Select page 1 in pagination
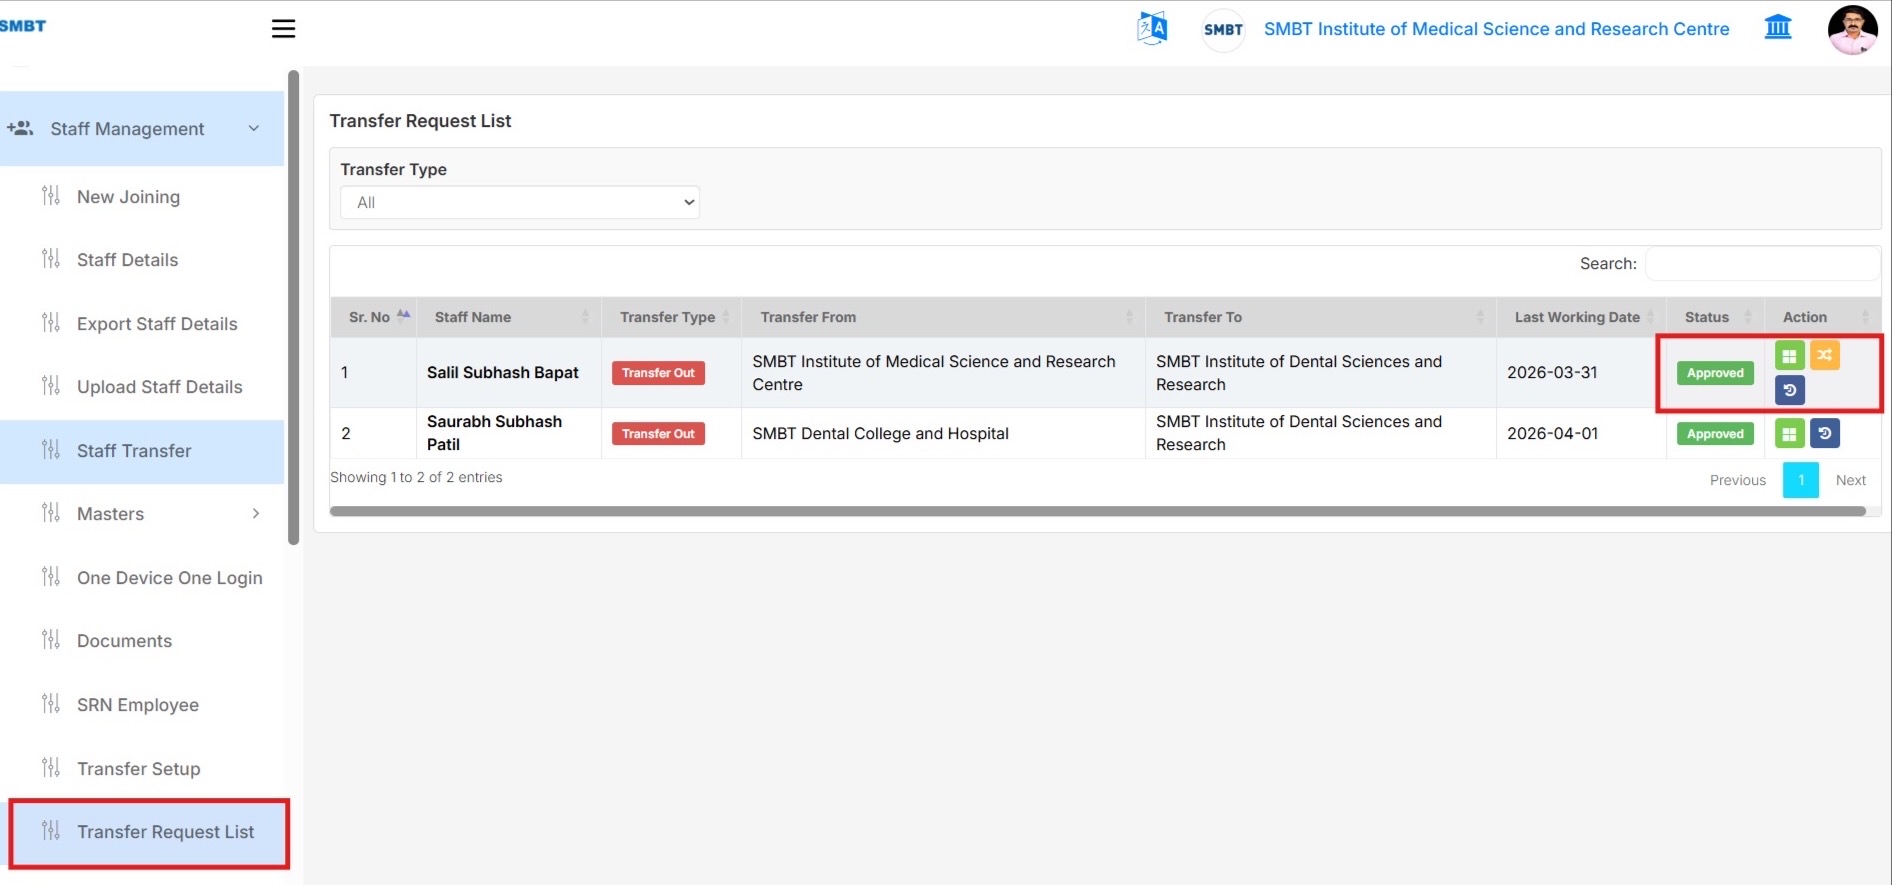The image size is (1892, 885). tap(1801, 480)
